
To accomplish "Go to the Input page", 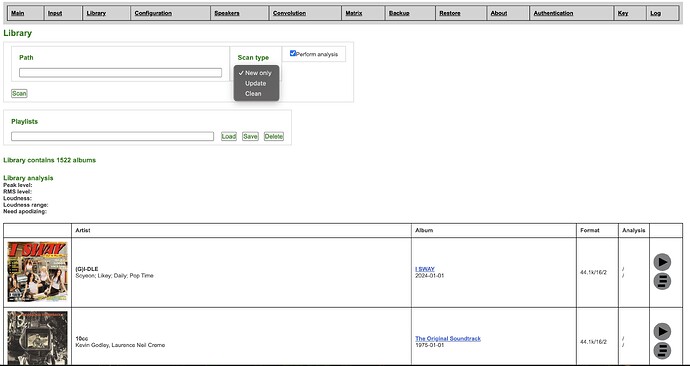I will [x=55, y=13].
